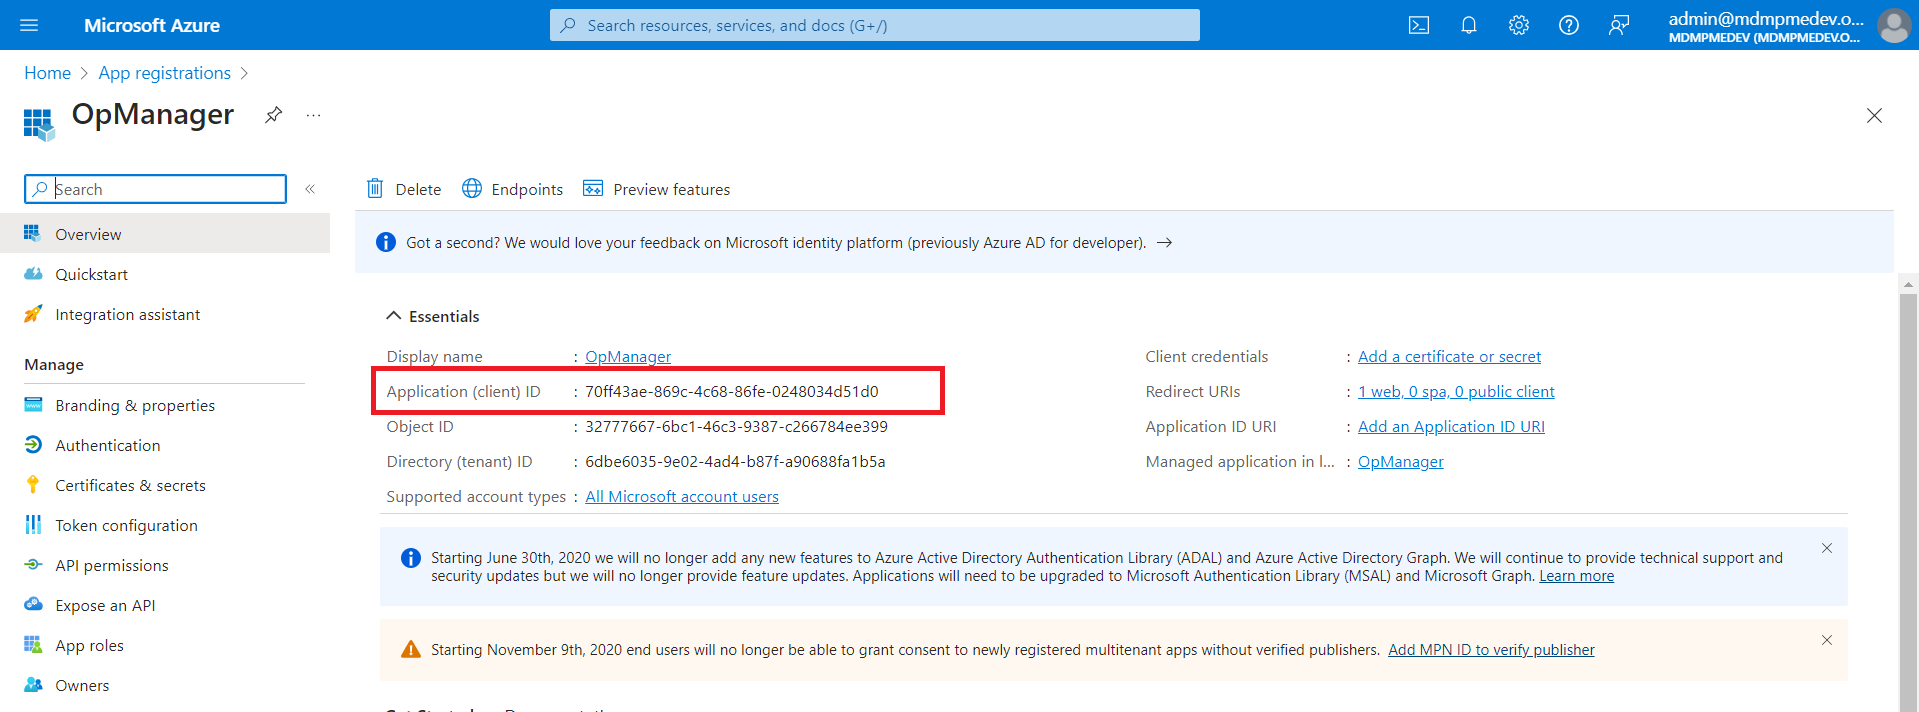This screenshot has height=712, width=1919.
Task: Click the vertical scrollbar up arrow
Action: click(1908, 284)
